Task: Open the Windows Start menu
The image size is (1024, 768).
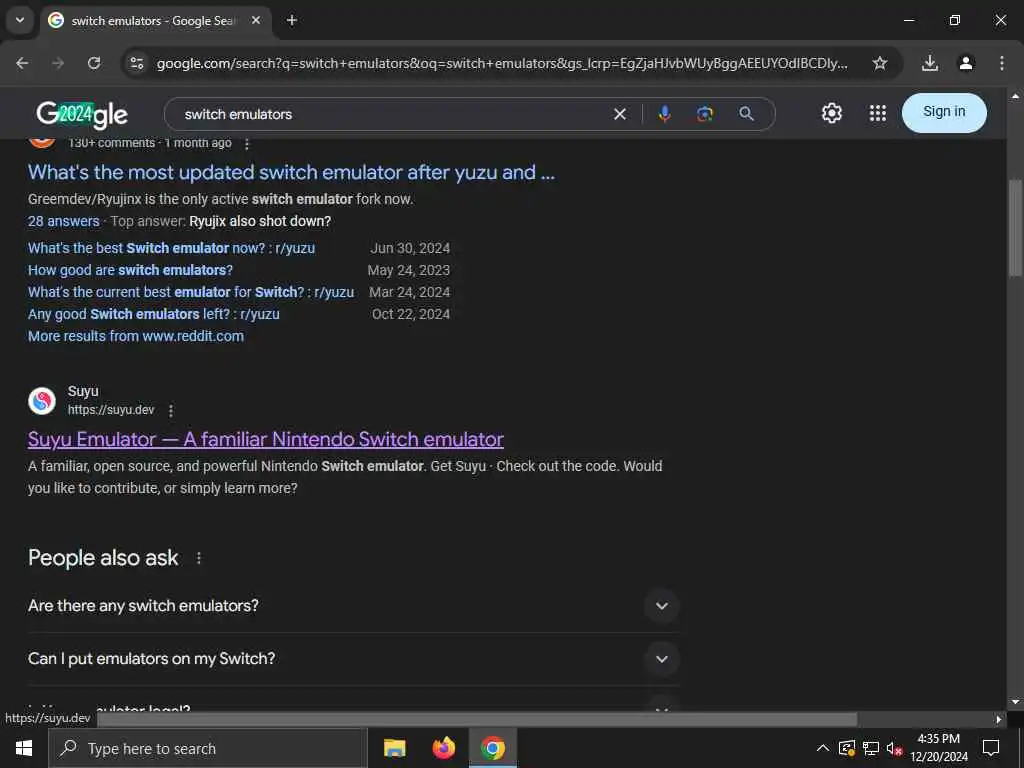Action: [24, 748]
